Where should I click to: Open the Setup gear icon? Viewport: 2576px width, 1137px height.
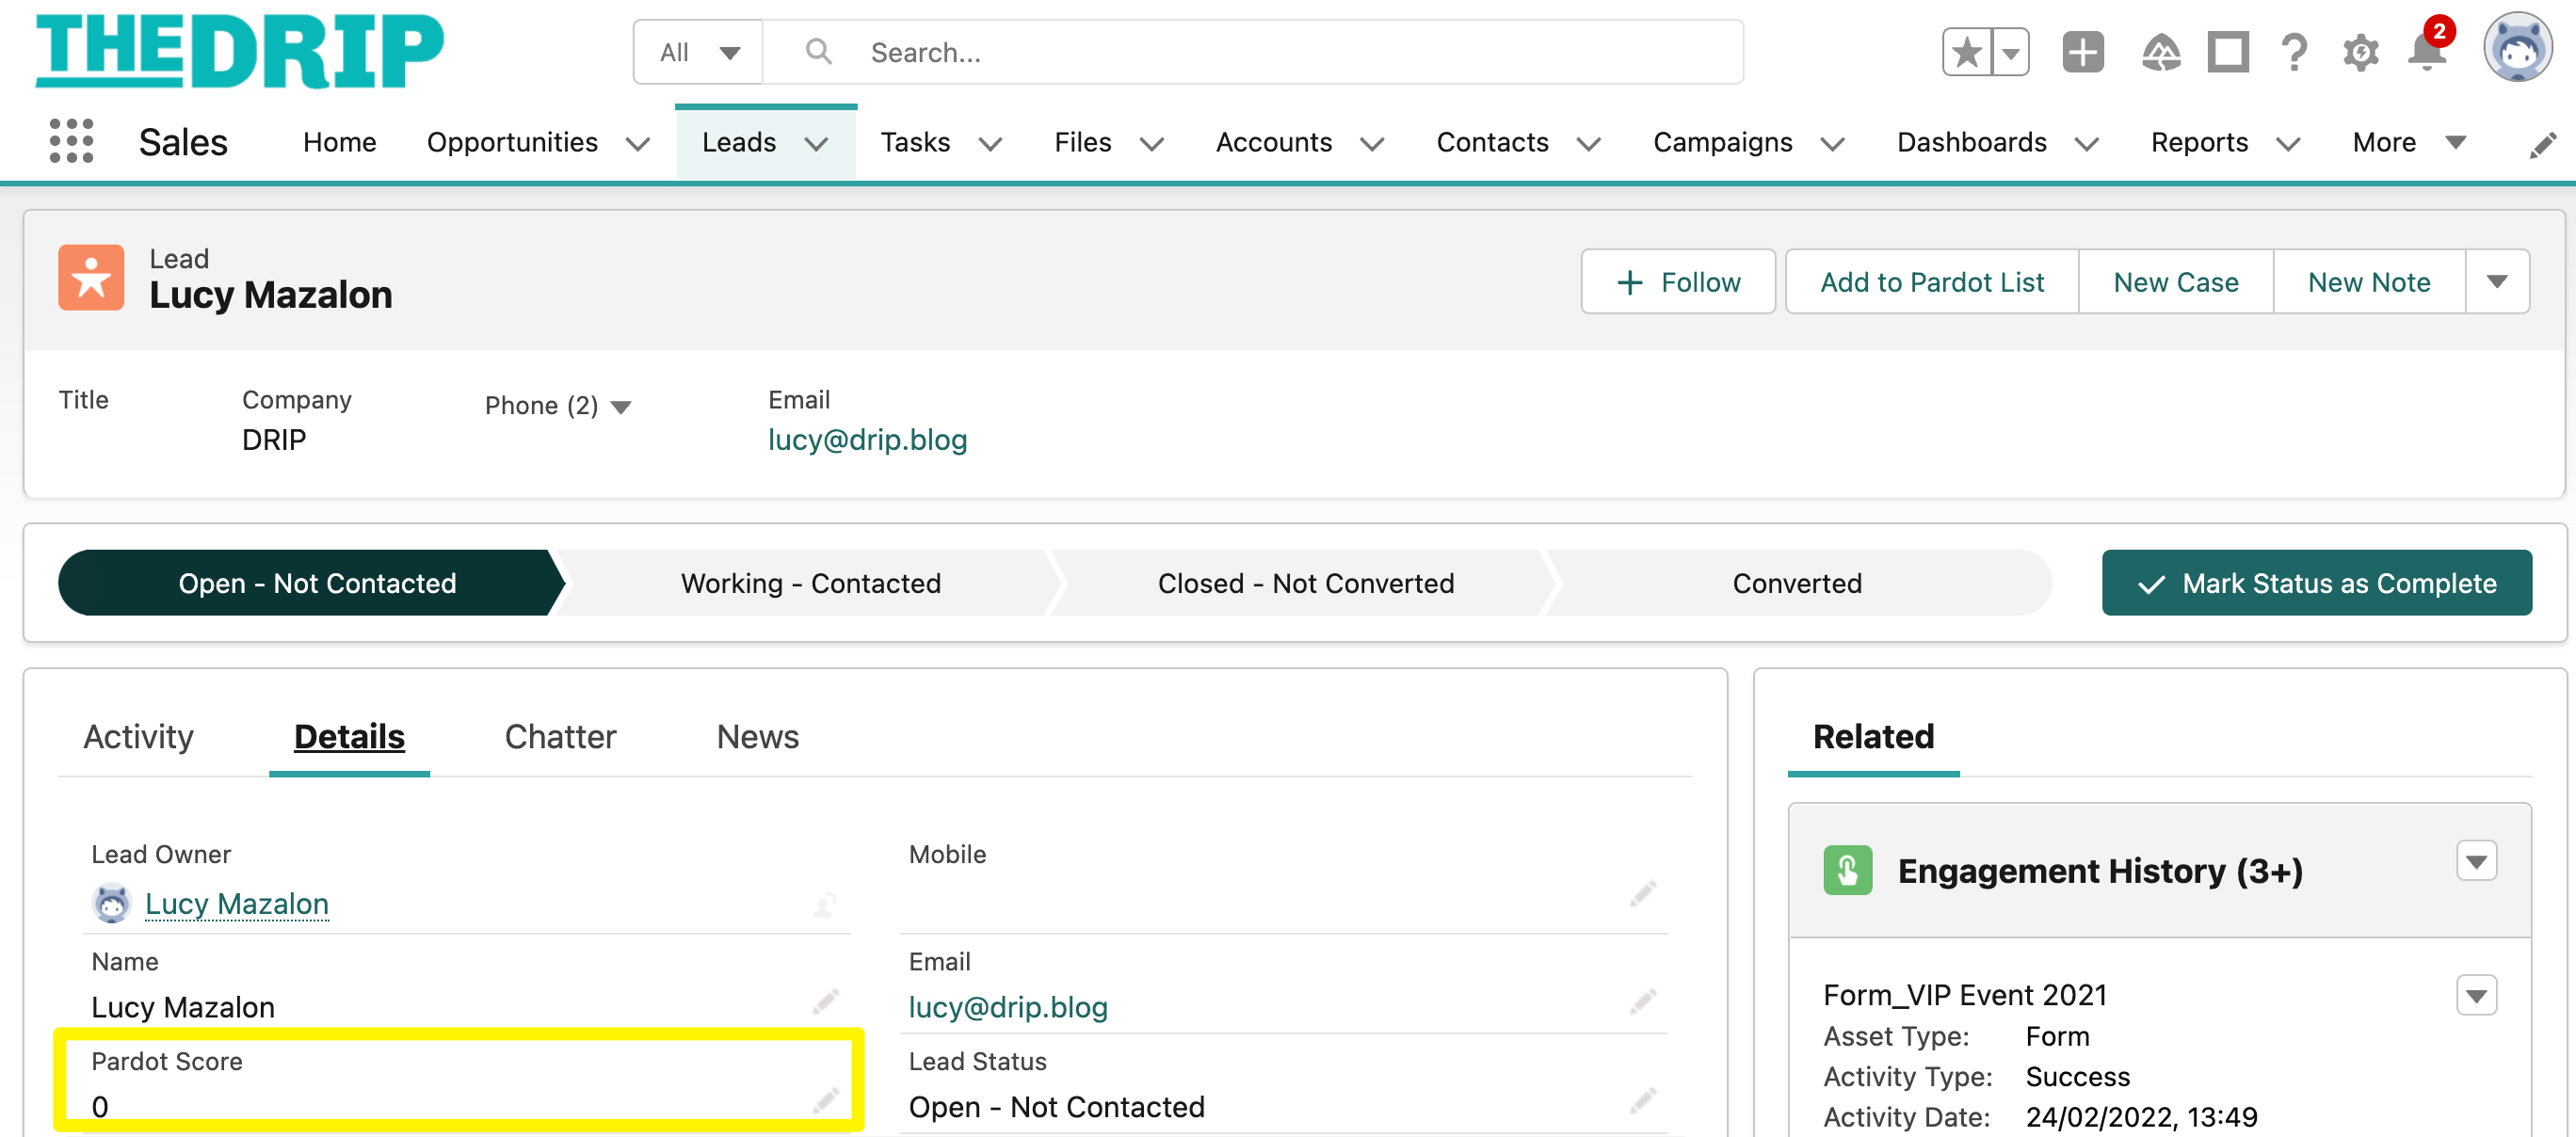coord(2361,52)
